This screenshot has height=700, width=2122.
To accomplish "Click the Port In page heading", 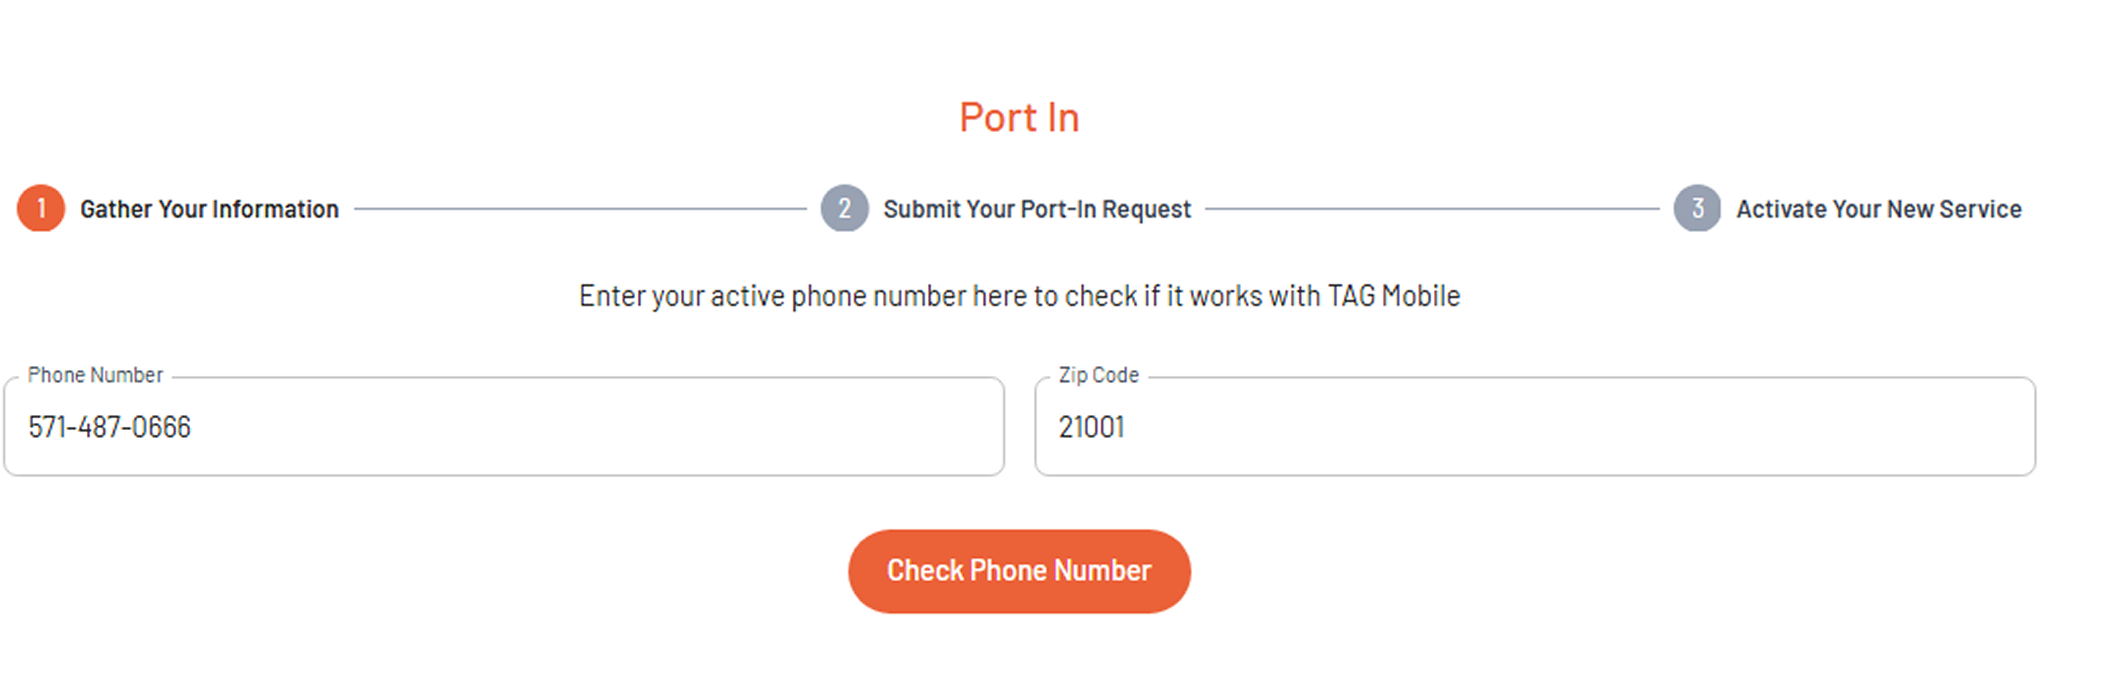I will click(x=1019, y=117).
